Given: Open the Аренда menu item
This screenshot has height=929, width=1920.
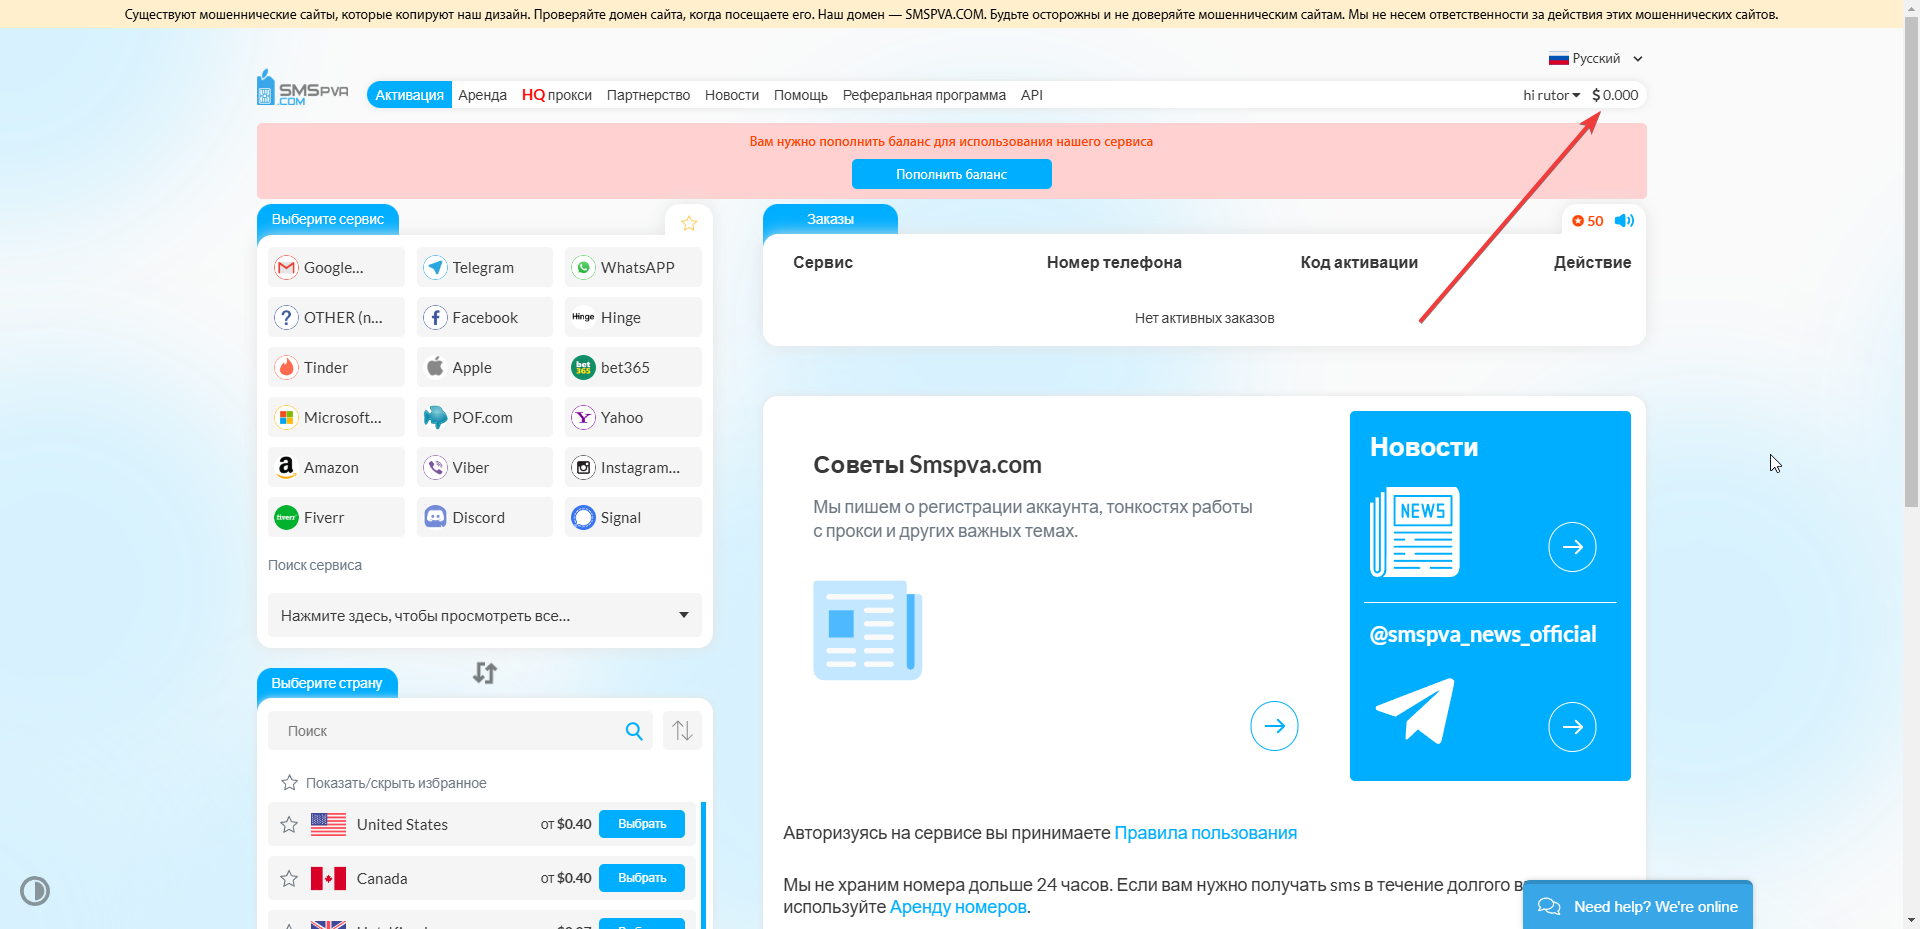Looking at the screenshot, I should [482, 95].
